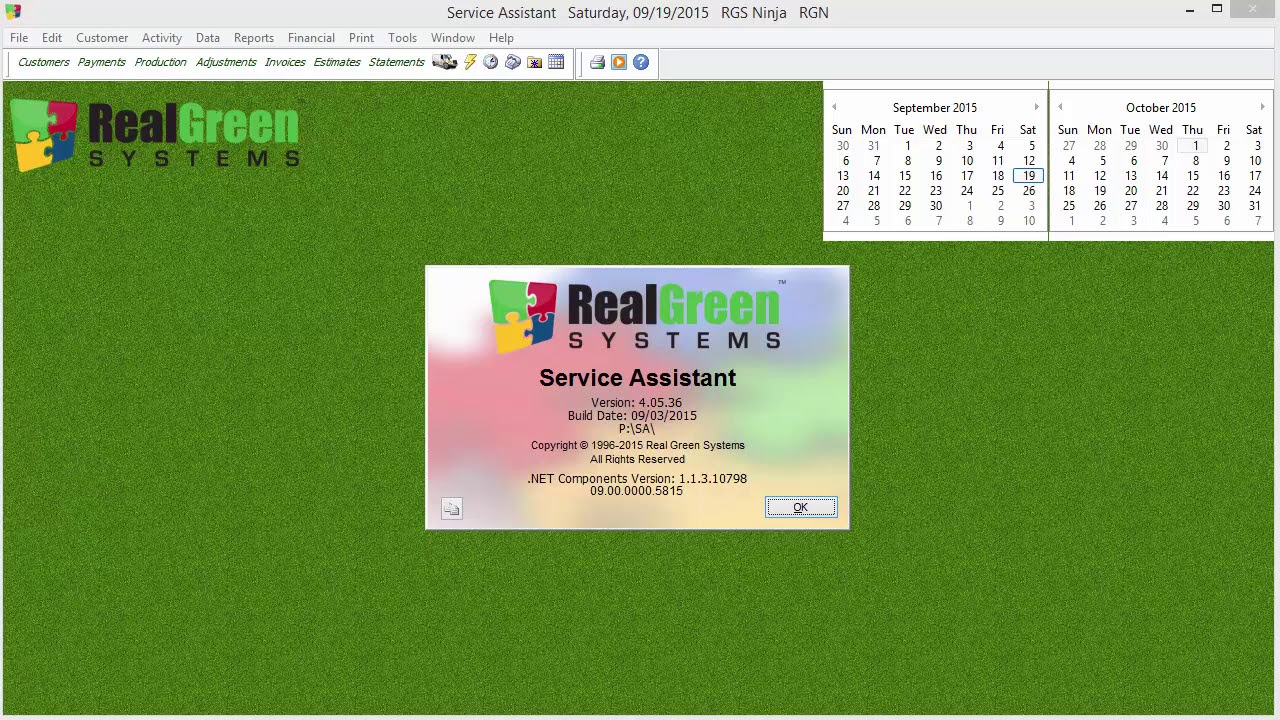Click the copy icon in About dialog
This screenshot has width=1280, height=720.
pyautogui.click(x=452, y=509)
